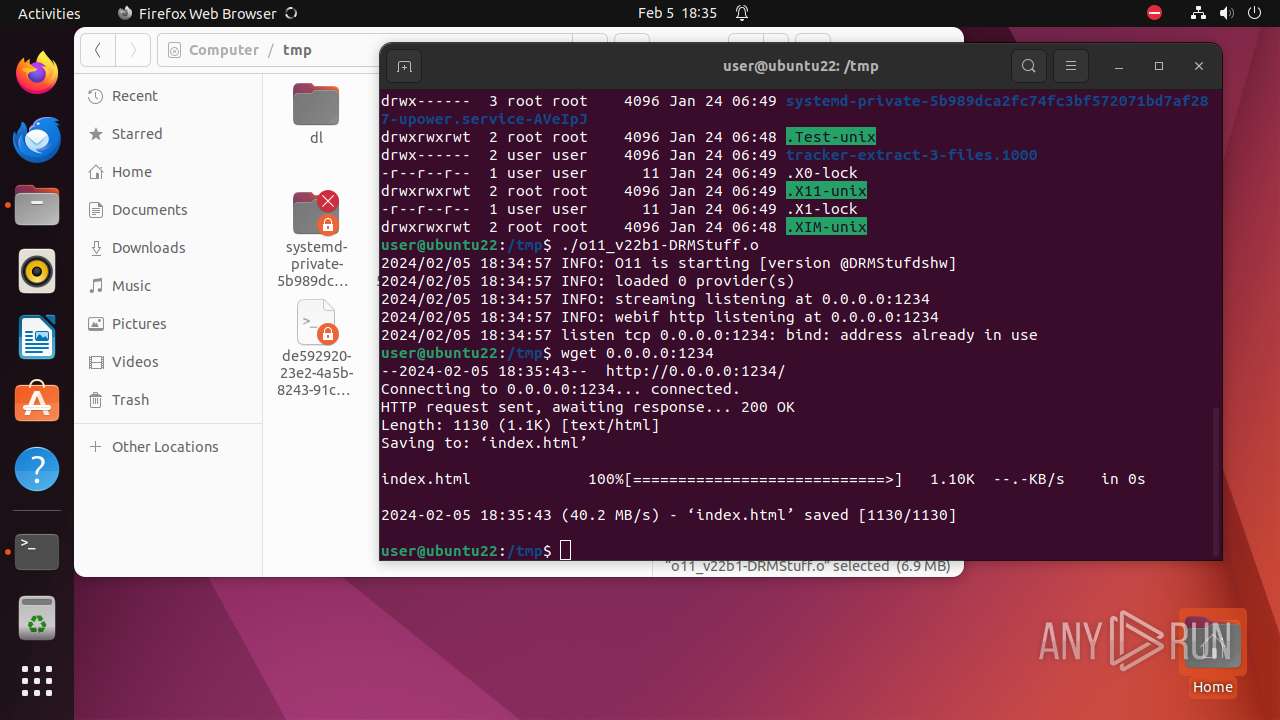Click the notification bell icon

coord(742,13)
